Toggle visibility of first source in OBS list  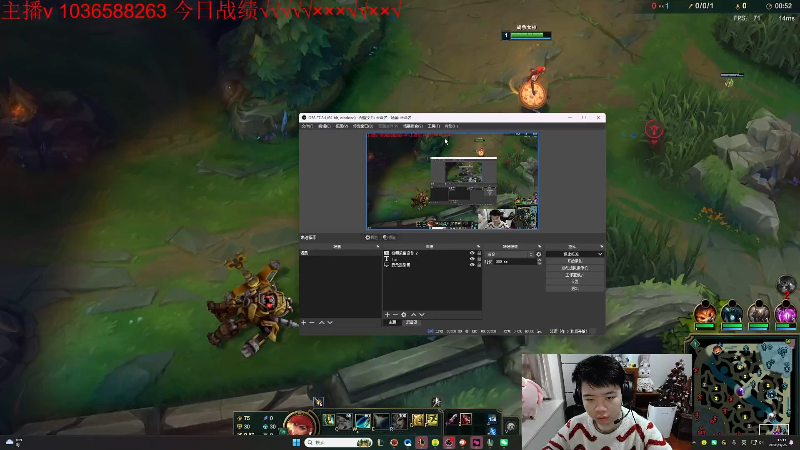point(472,253)
